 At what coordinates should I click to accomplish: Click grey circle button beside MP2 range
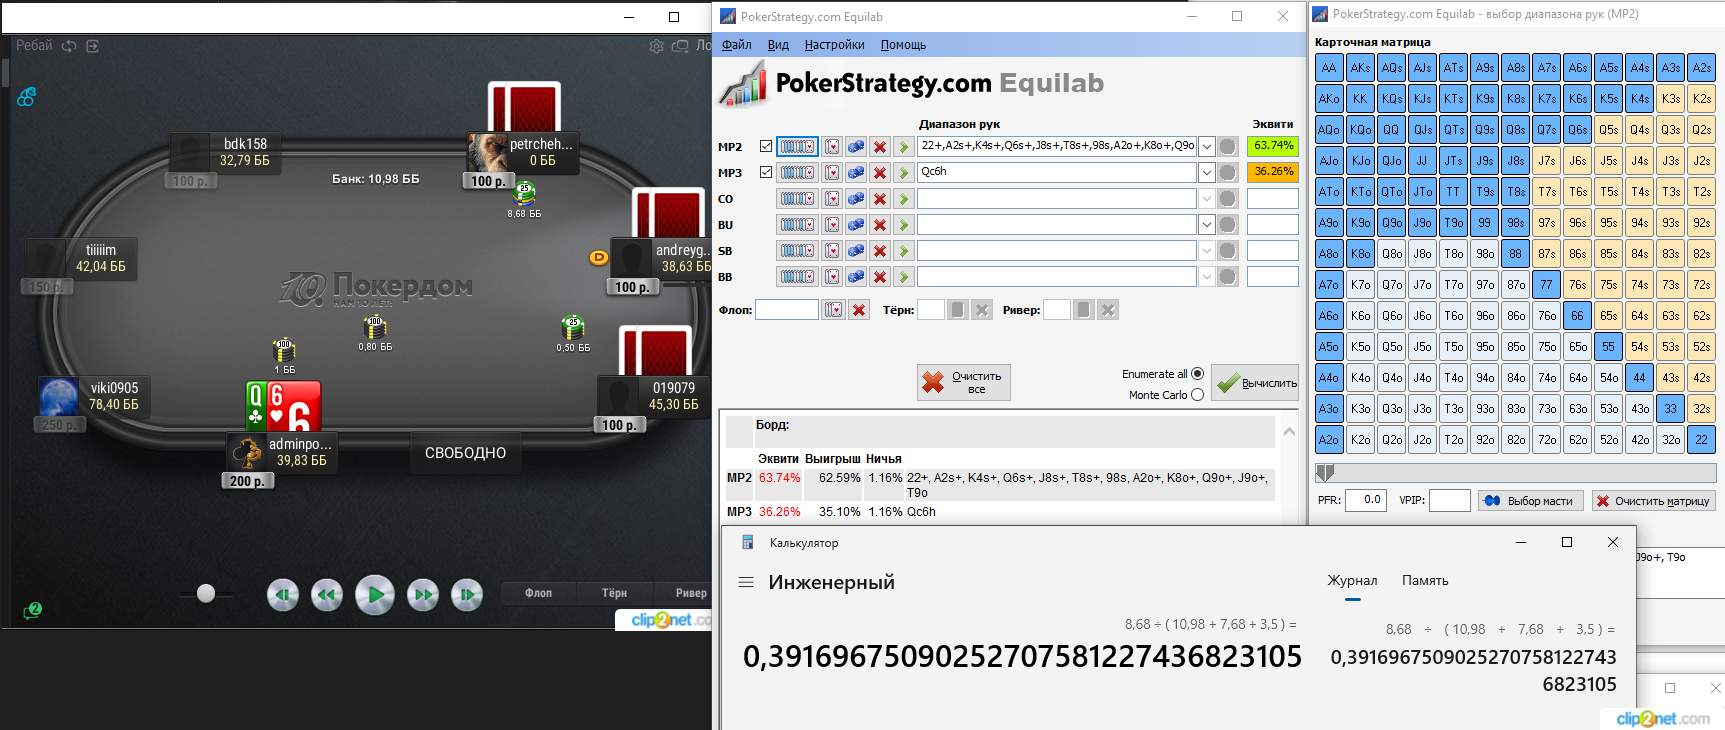pos(1228,147)
